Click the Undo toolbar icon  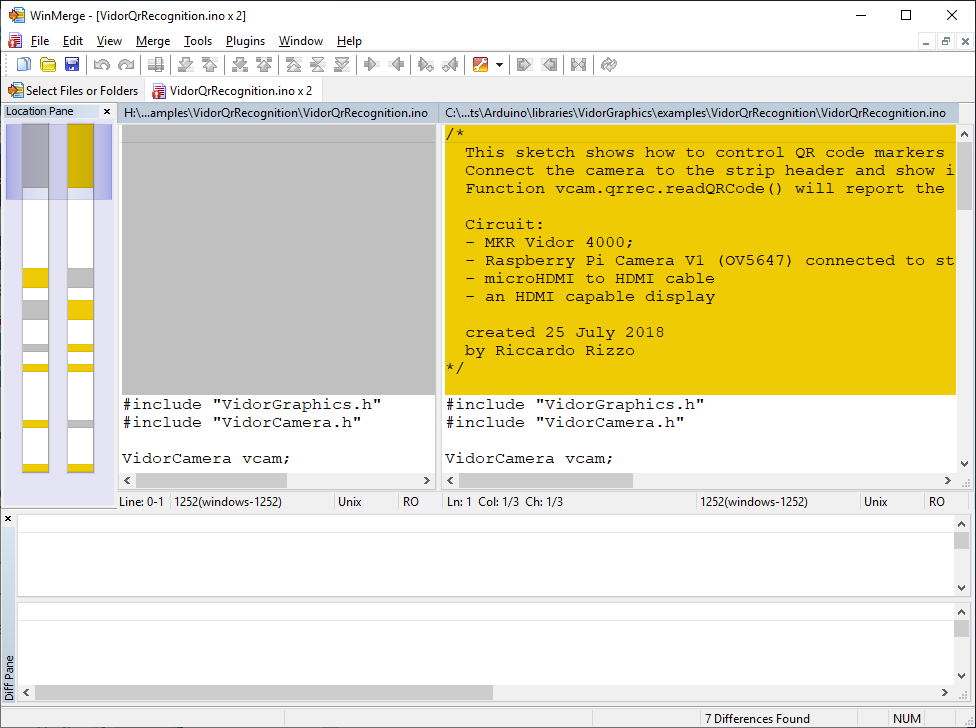click(x=101, y=65)
